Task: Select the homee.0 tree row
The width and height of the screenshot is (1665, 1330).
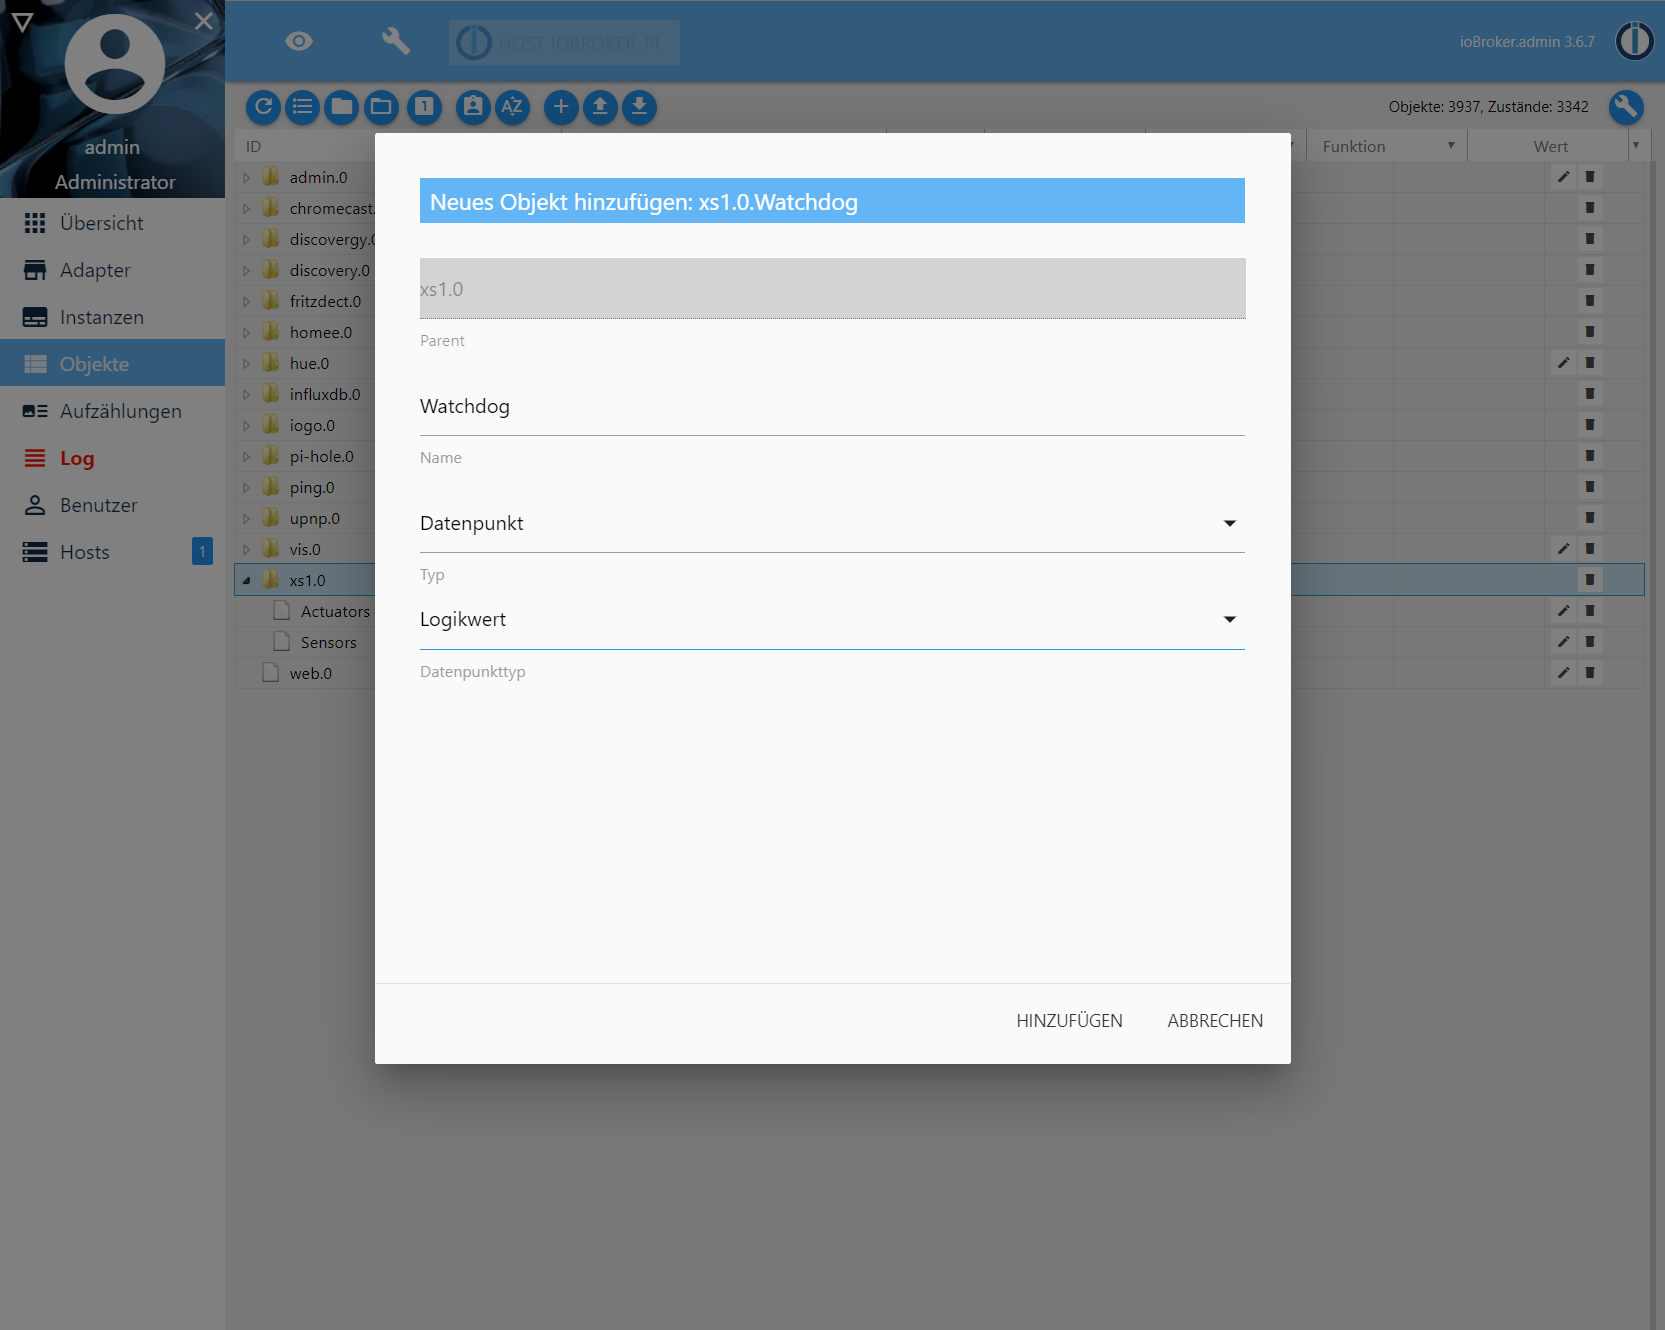Action: point(320,332)
